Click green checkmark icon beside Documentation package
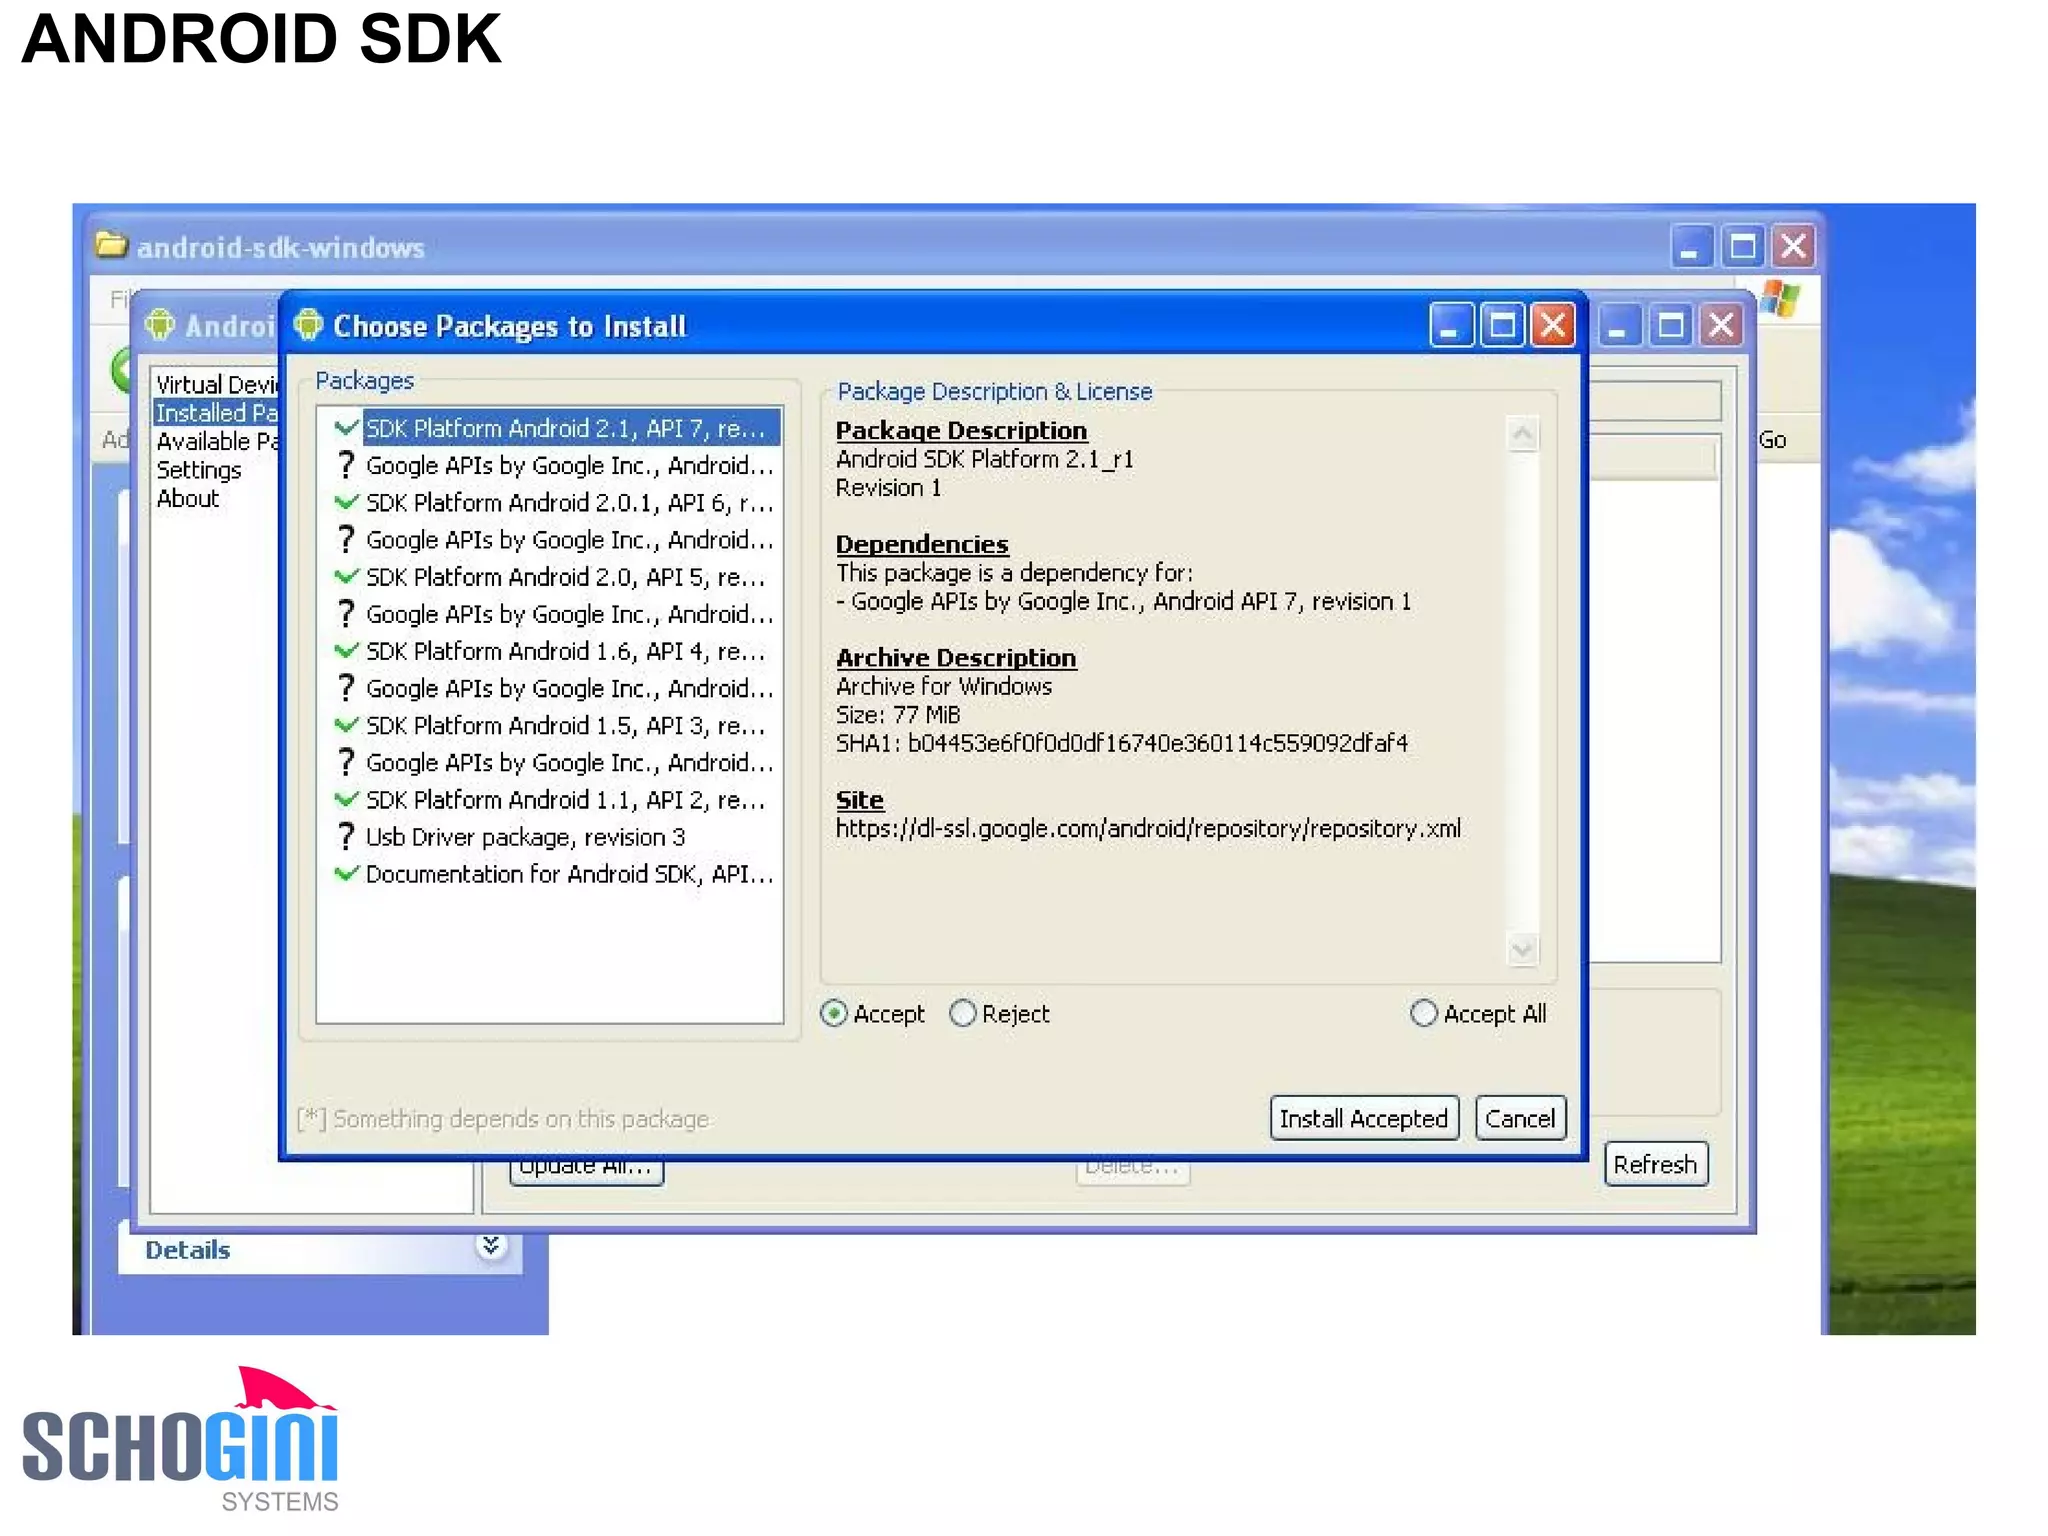Image resolution: width=2048 pixels, height=1536 pixels. click(346, 873)
